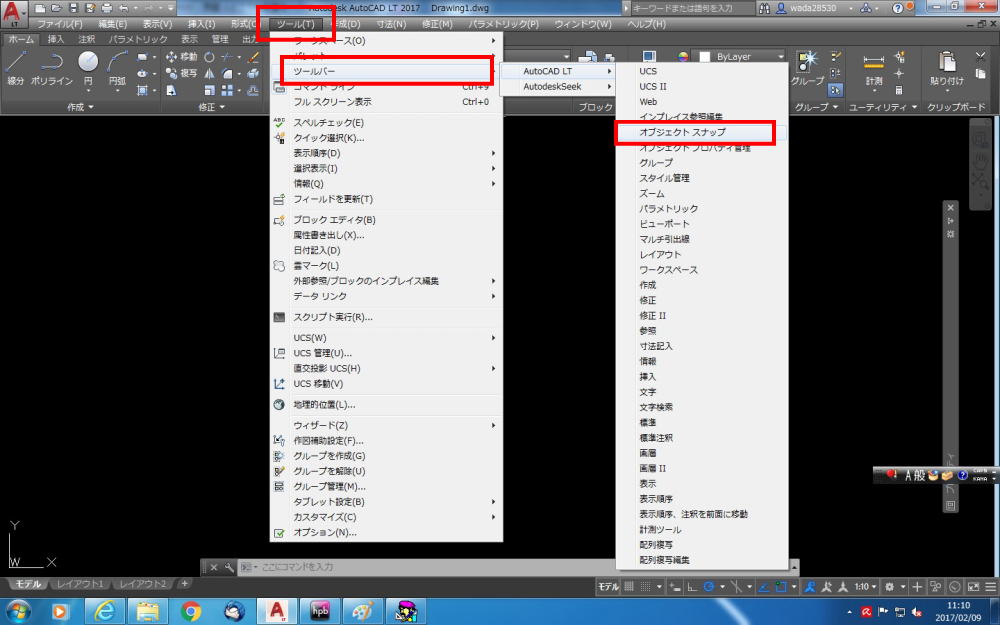Select the Circle (円) drawing tool
This screenshot has height=625, width=1000.
[88, 68]
